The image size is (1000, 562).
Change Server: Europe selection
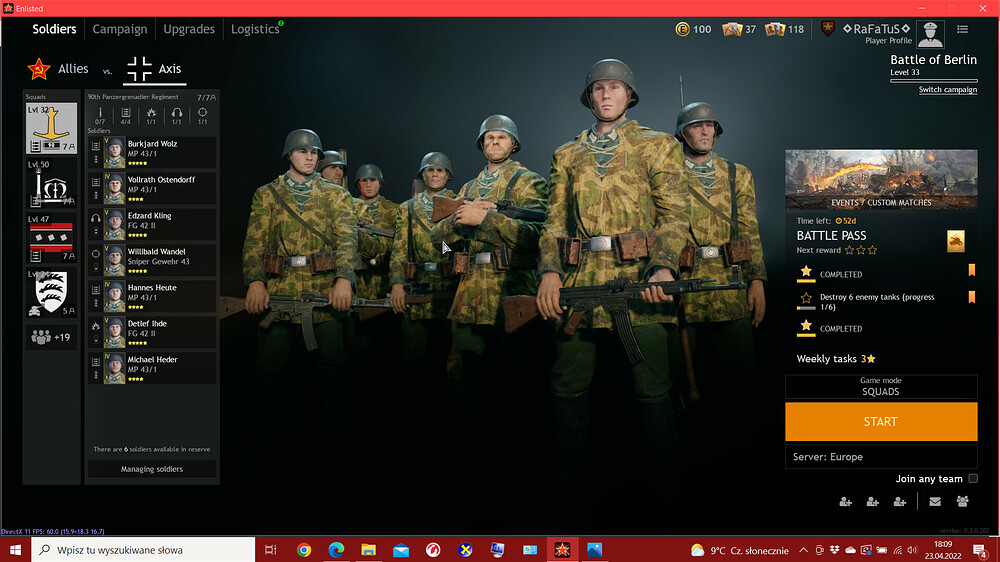point(881,457)
